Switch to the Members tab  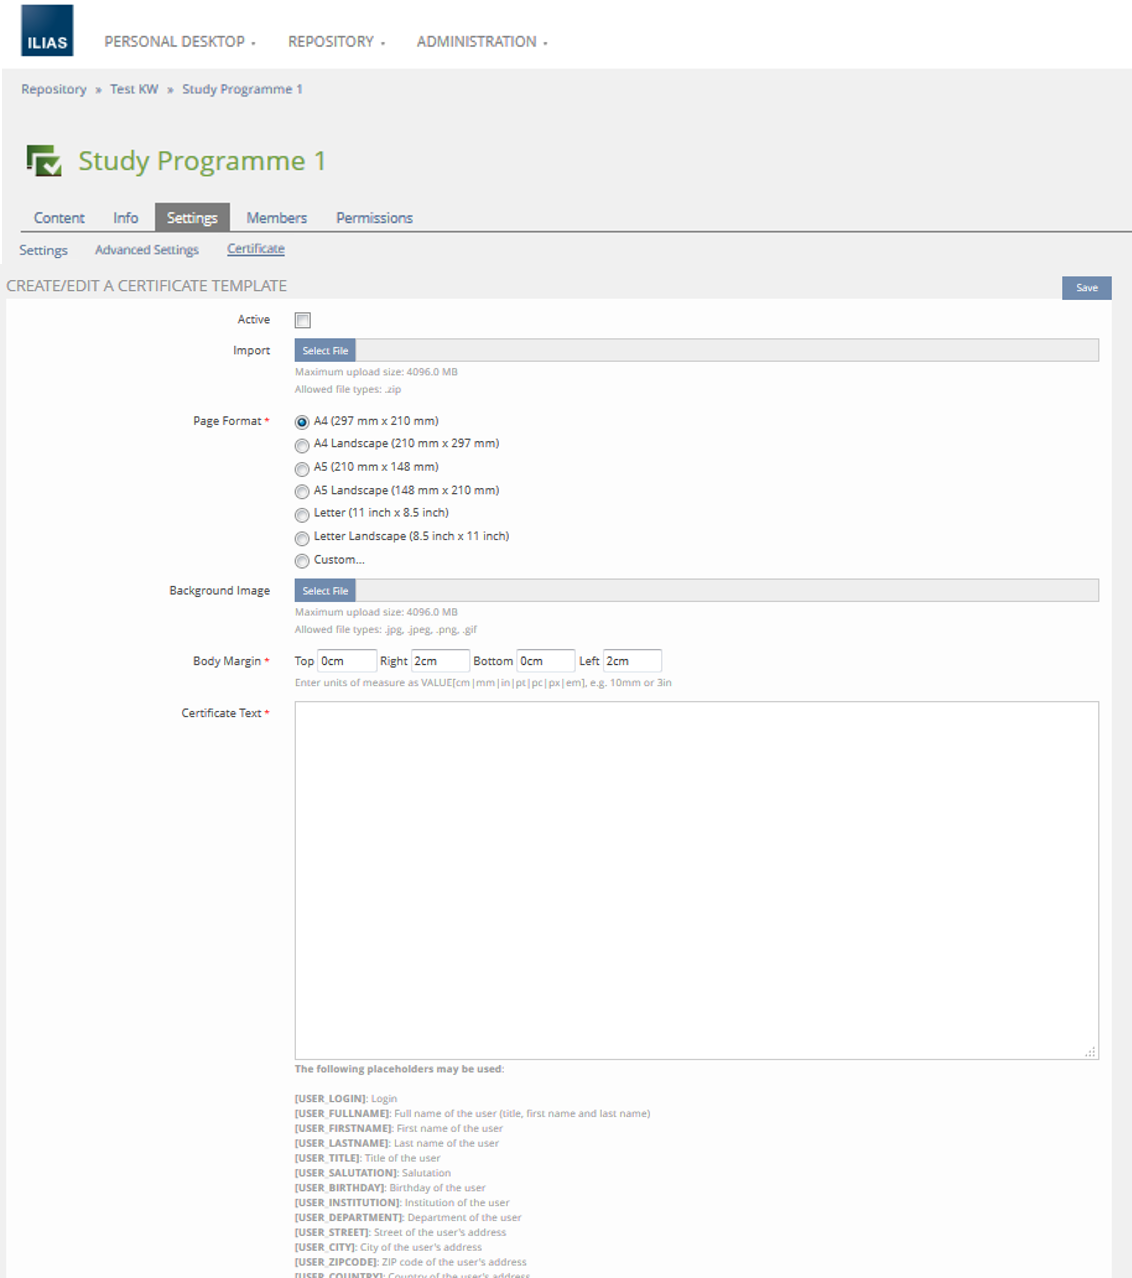click(x=276, y=218)
